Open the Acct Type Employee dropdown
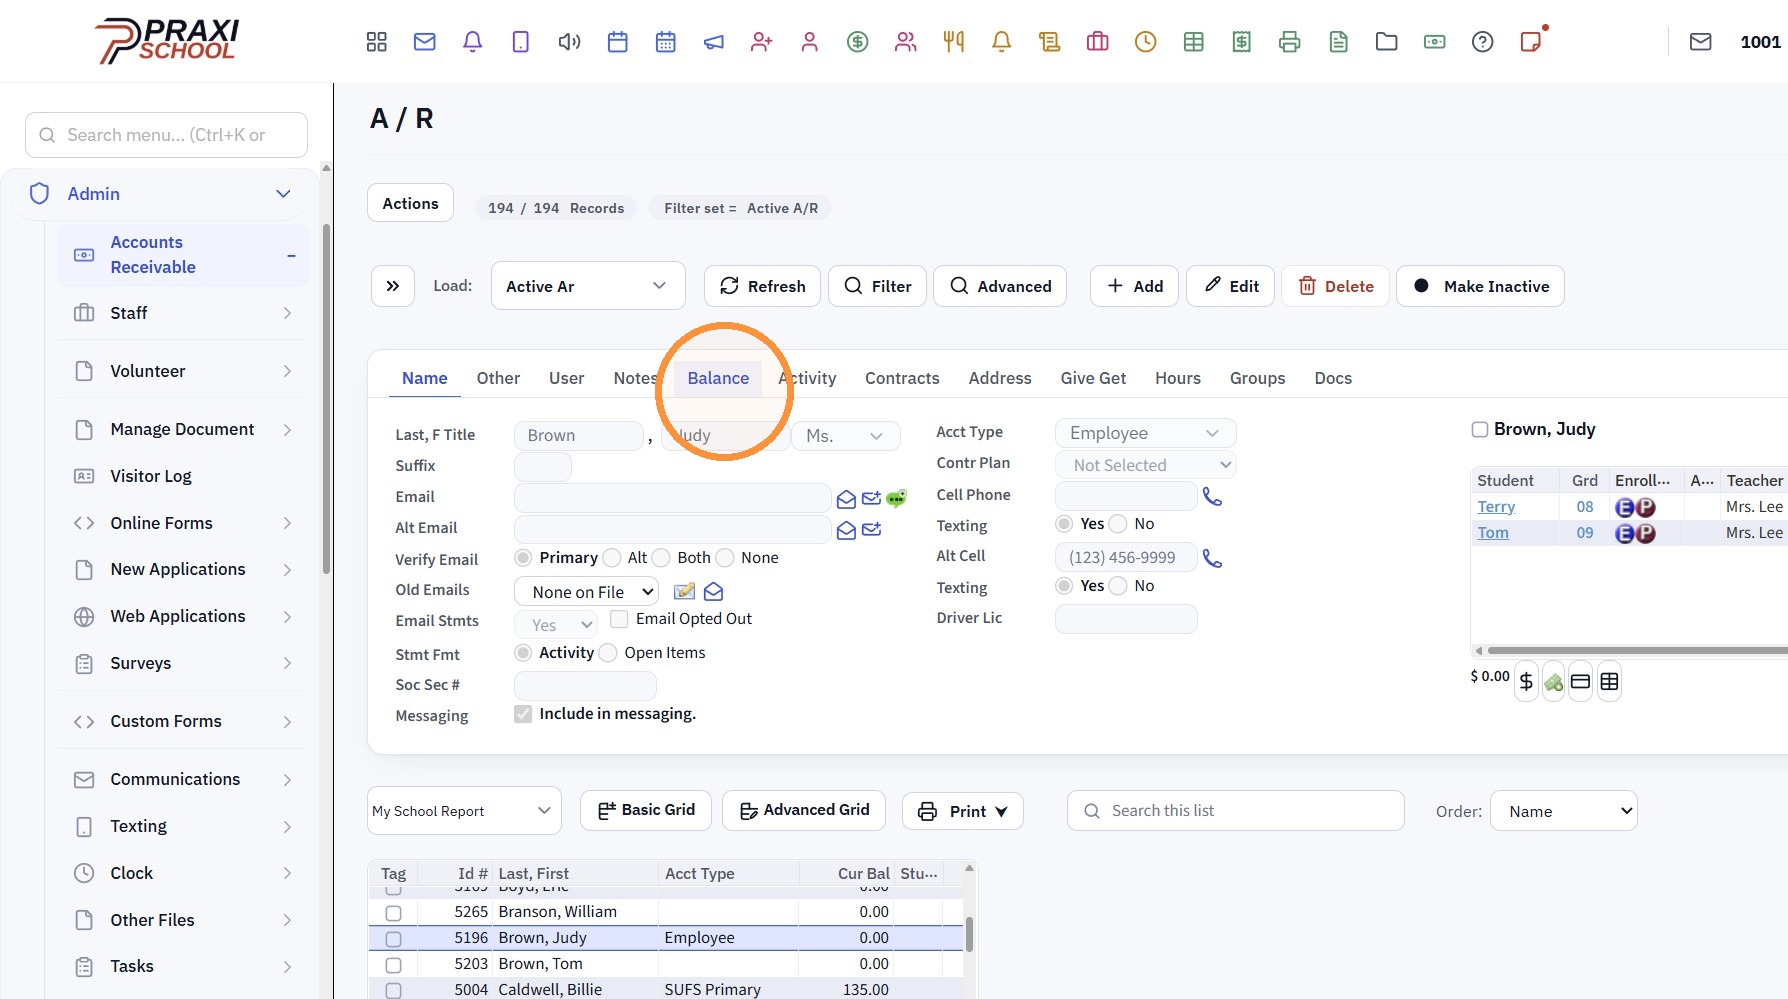Viewport: 1788px width, 999px height. [1146, 433]
